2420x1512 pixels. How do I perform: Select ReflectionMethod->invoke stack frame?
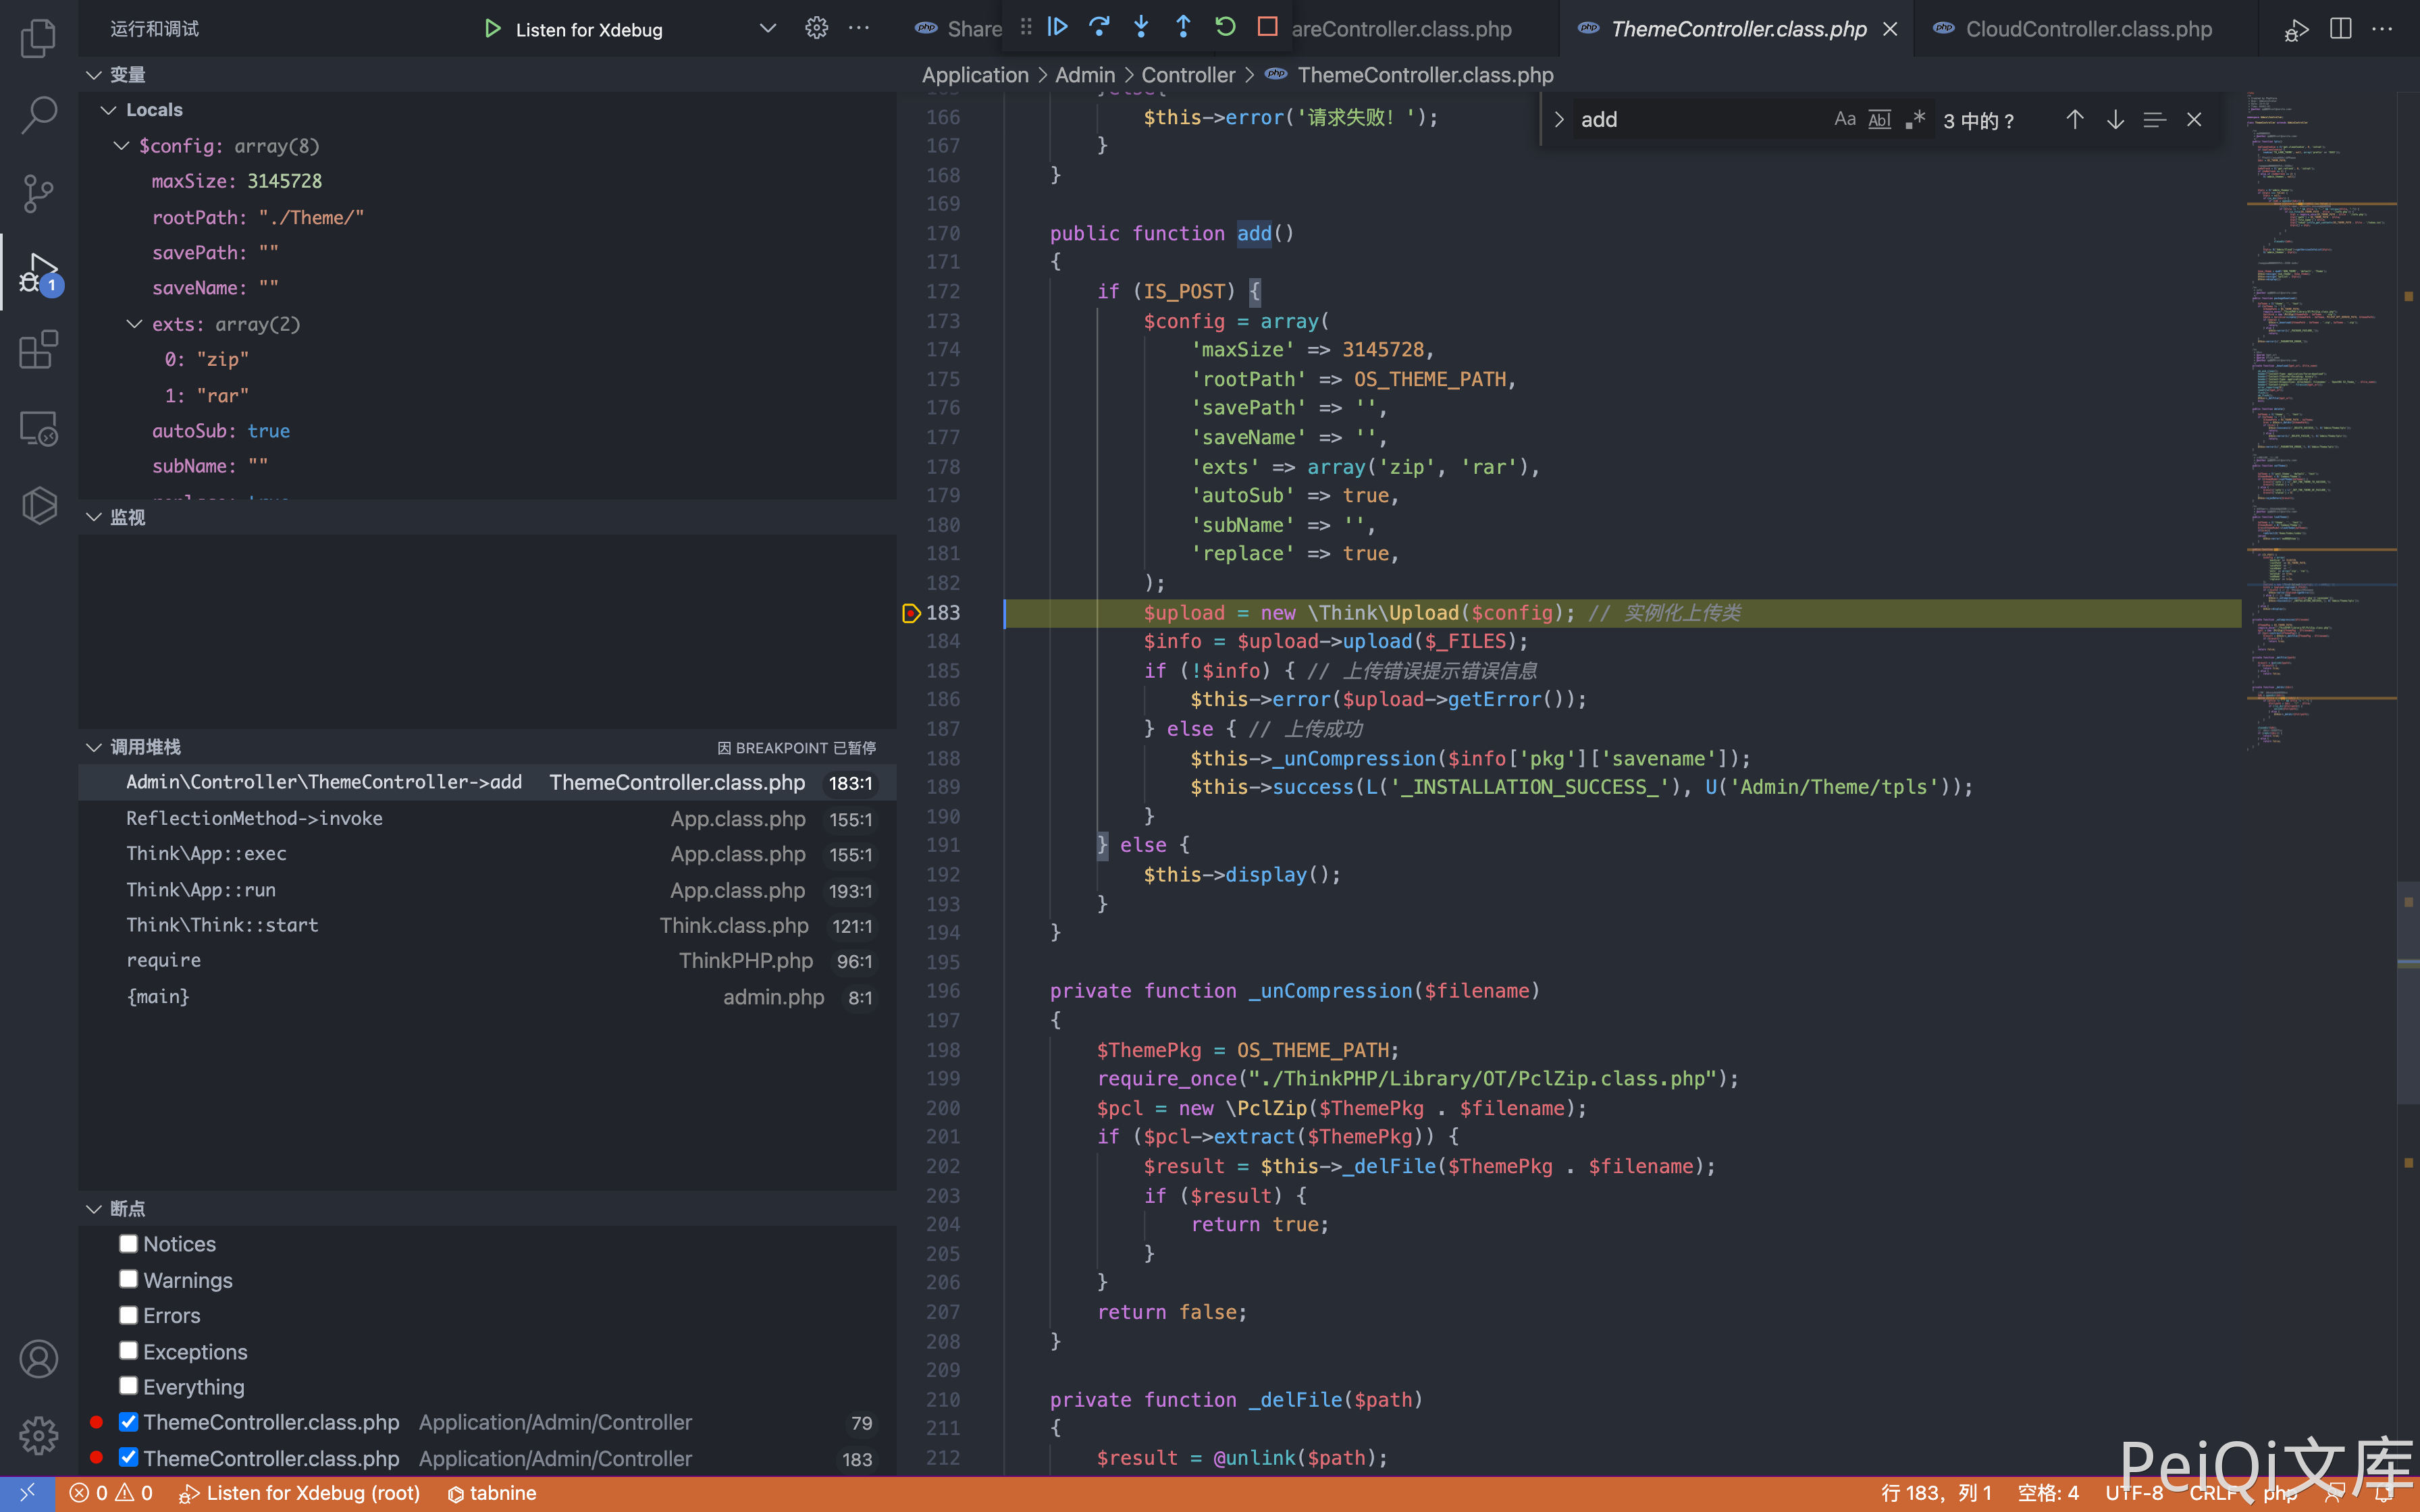point(487,819)
